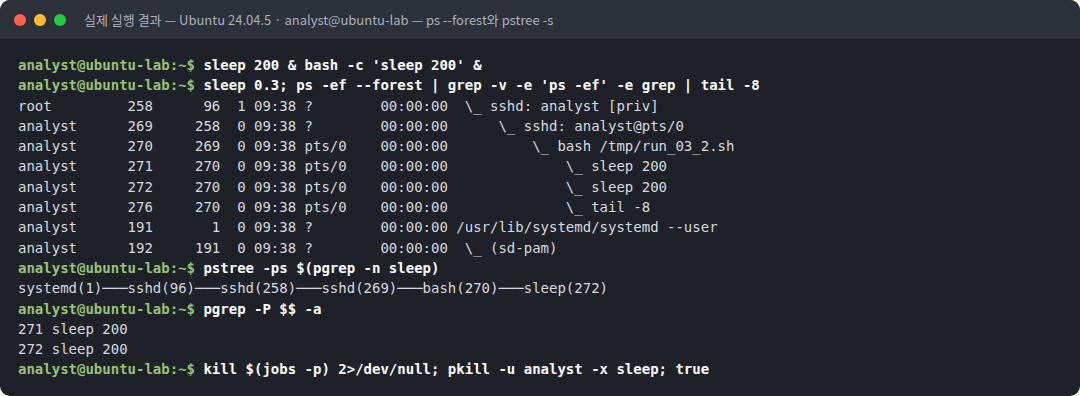
Task: Click the "pstree -ps $(pgrep -n sleep)" command
Action: [x=321, y=268]
